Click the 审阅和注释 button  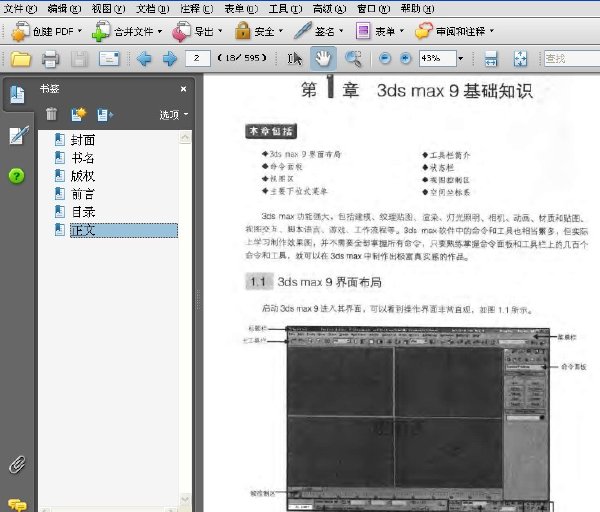pyautogui.click(x=450, y=31)
